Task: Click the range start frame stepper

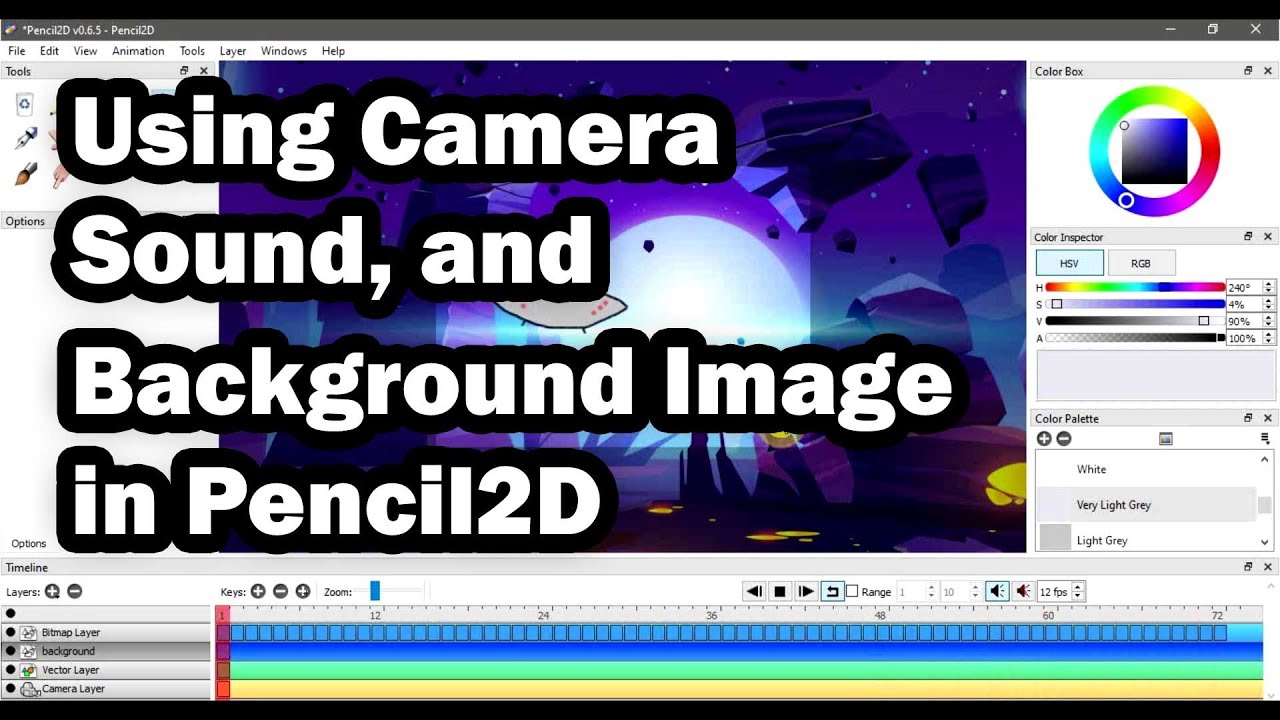Action: point(931,592)
